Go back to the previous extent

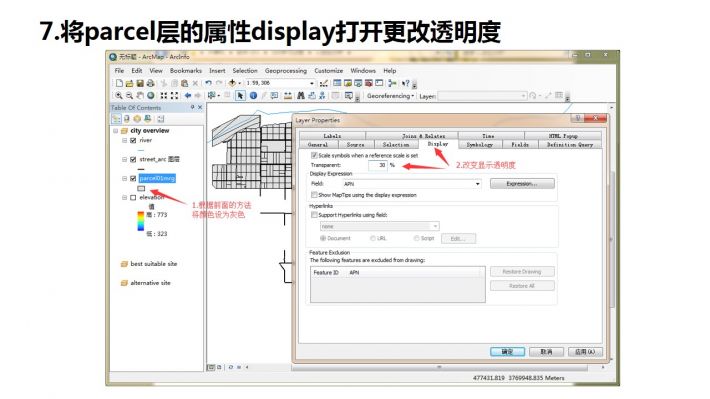tap(187, 96)
